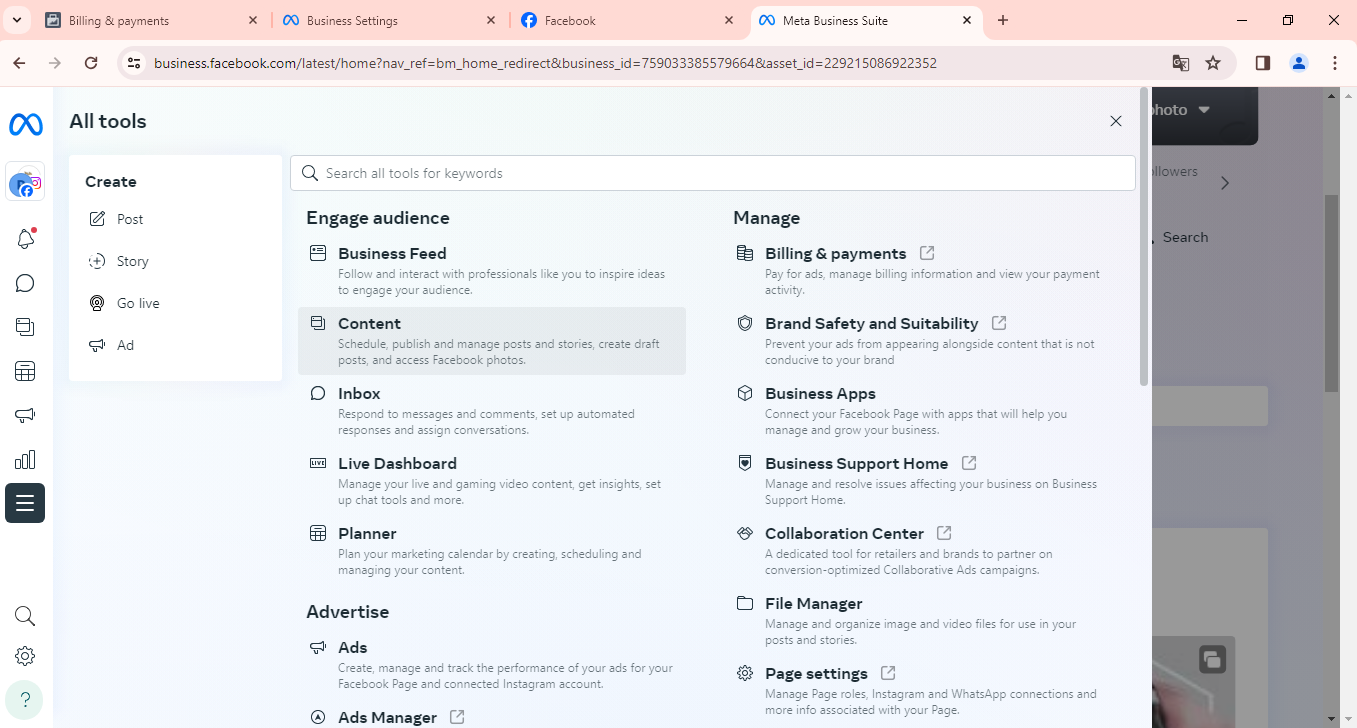Create a new Post
1357x728 pixels.
(x=175, y=219)
